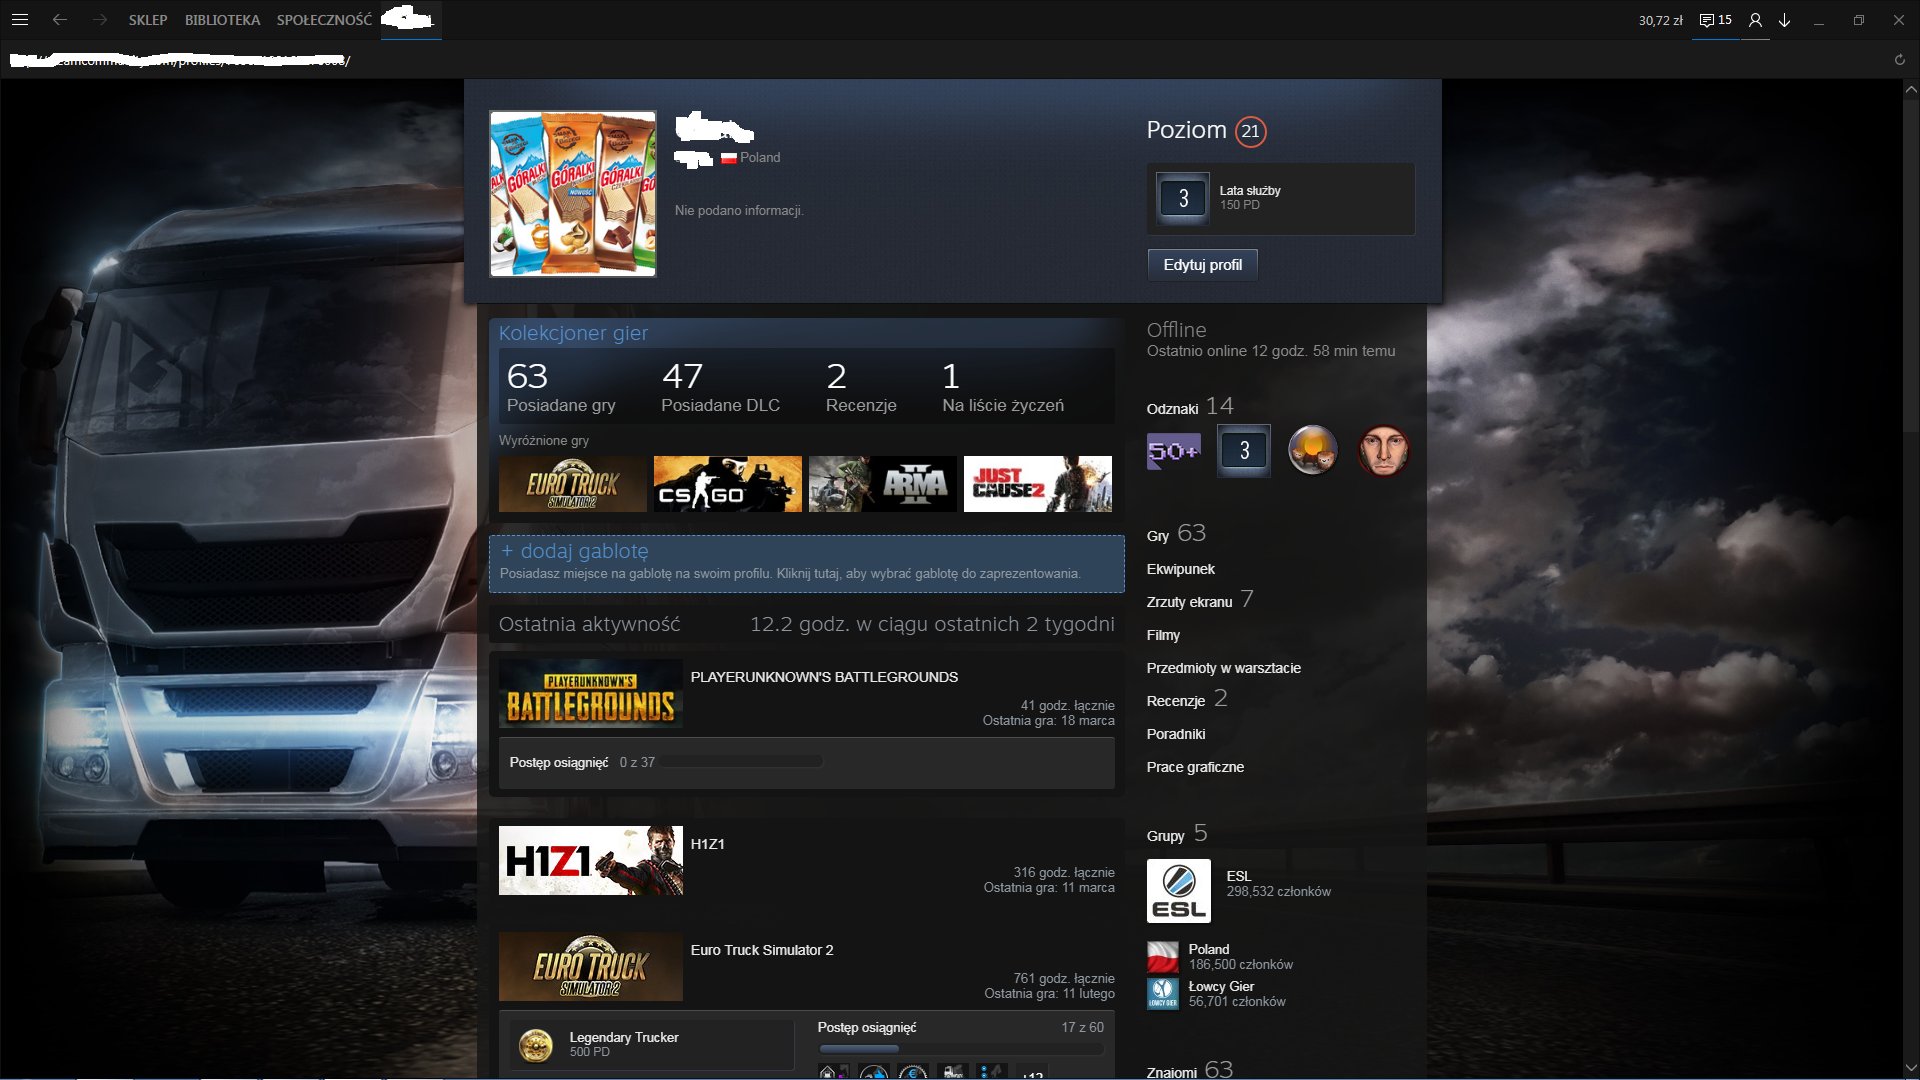This screenshot has height=1080, width=1920.
Task: Open 2 Recenzje stat in showcase
Action: (x=861, y=387)
